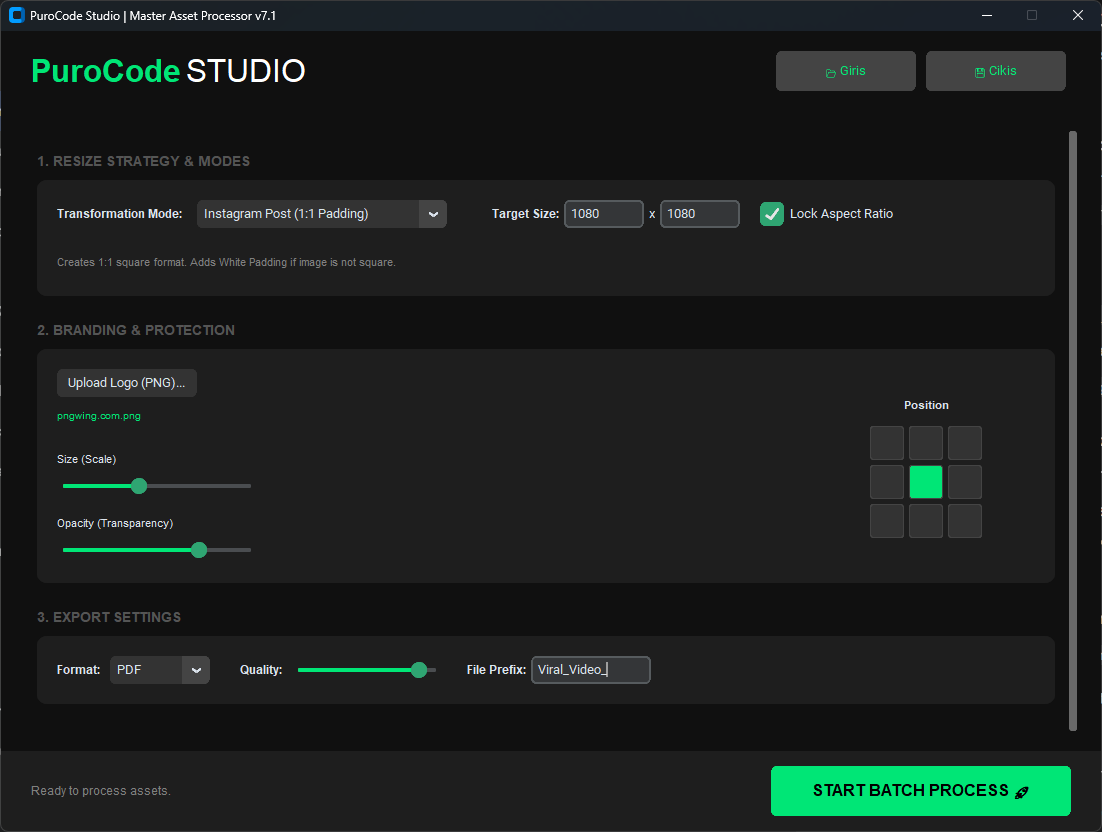Open the Format dropdown showing PDF
1102x832 pixels.
point(159,669)
